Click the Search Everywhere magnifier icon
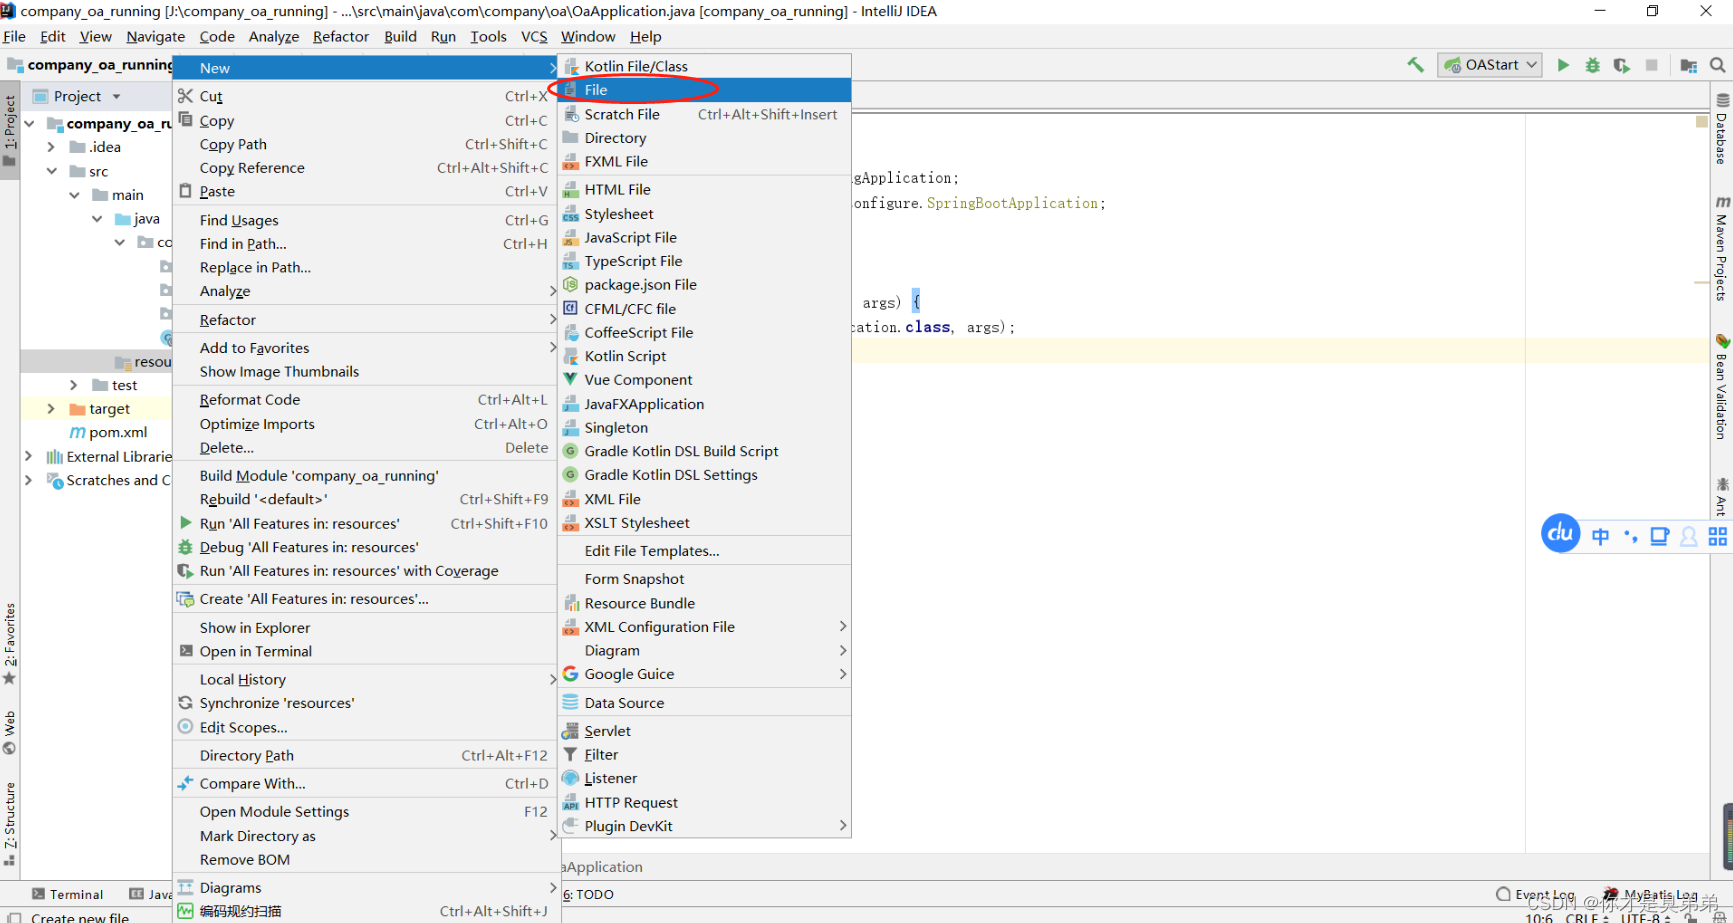Viewport: 1733px width, 923px height. pyautogui.click(x=1718, y=65)
